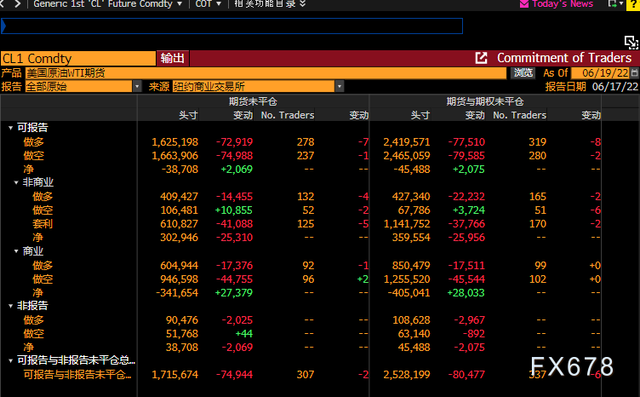Click the pop-out icon beside Commitment of Traders
The image size is (640, 397).
click(x=481, y=58)
